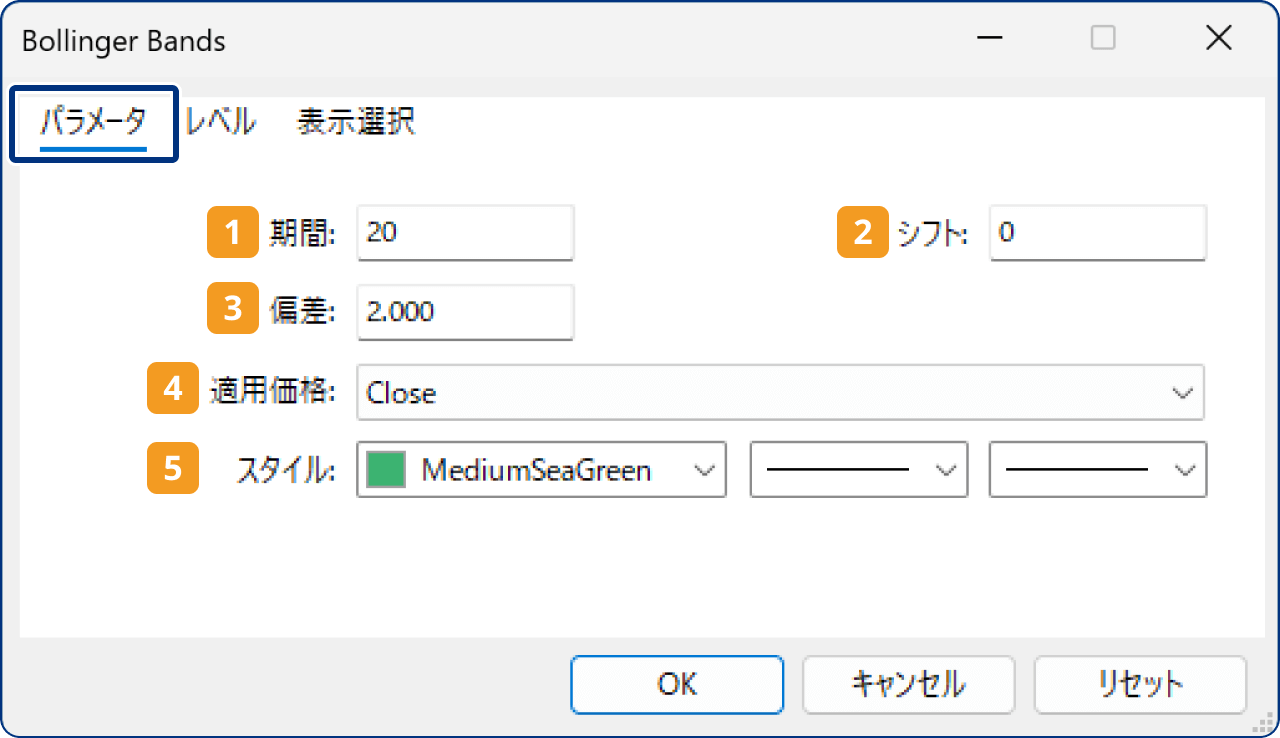Click the orange badge numbered 3

coord(232,309)
